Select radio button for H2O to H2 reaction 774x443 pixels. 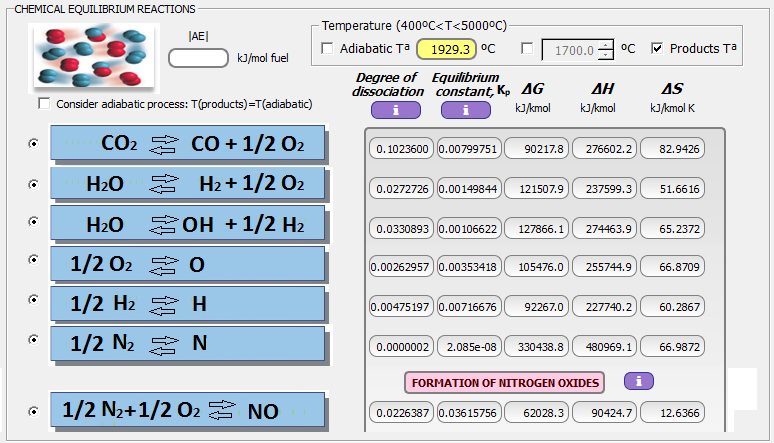tap(34, 184)
